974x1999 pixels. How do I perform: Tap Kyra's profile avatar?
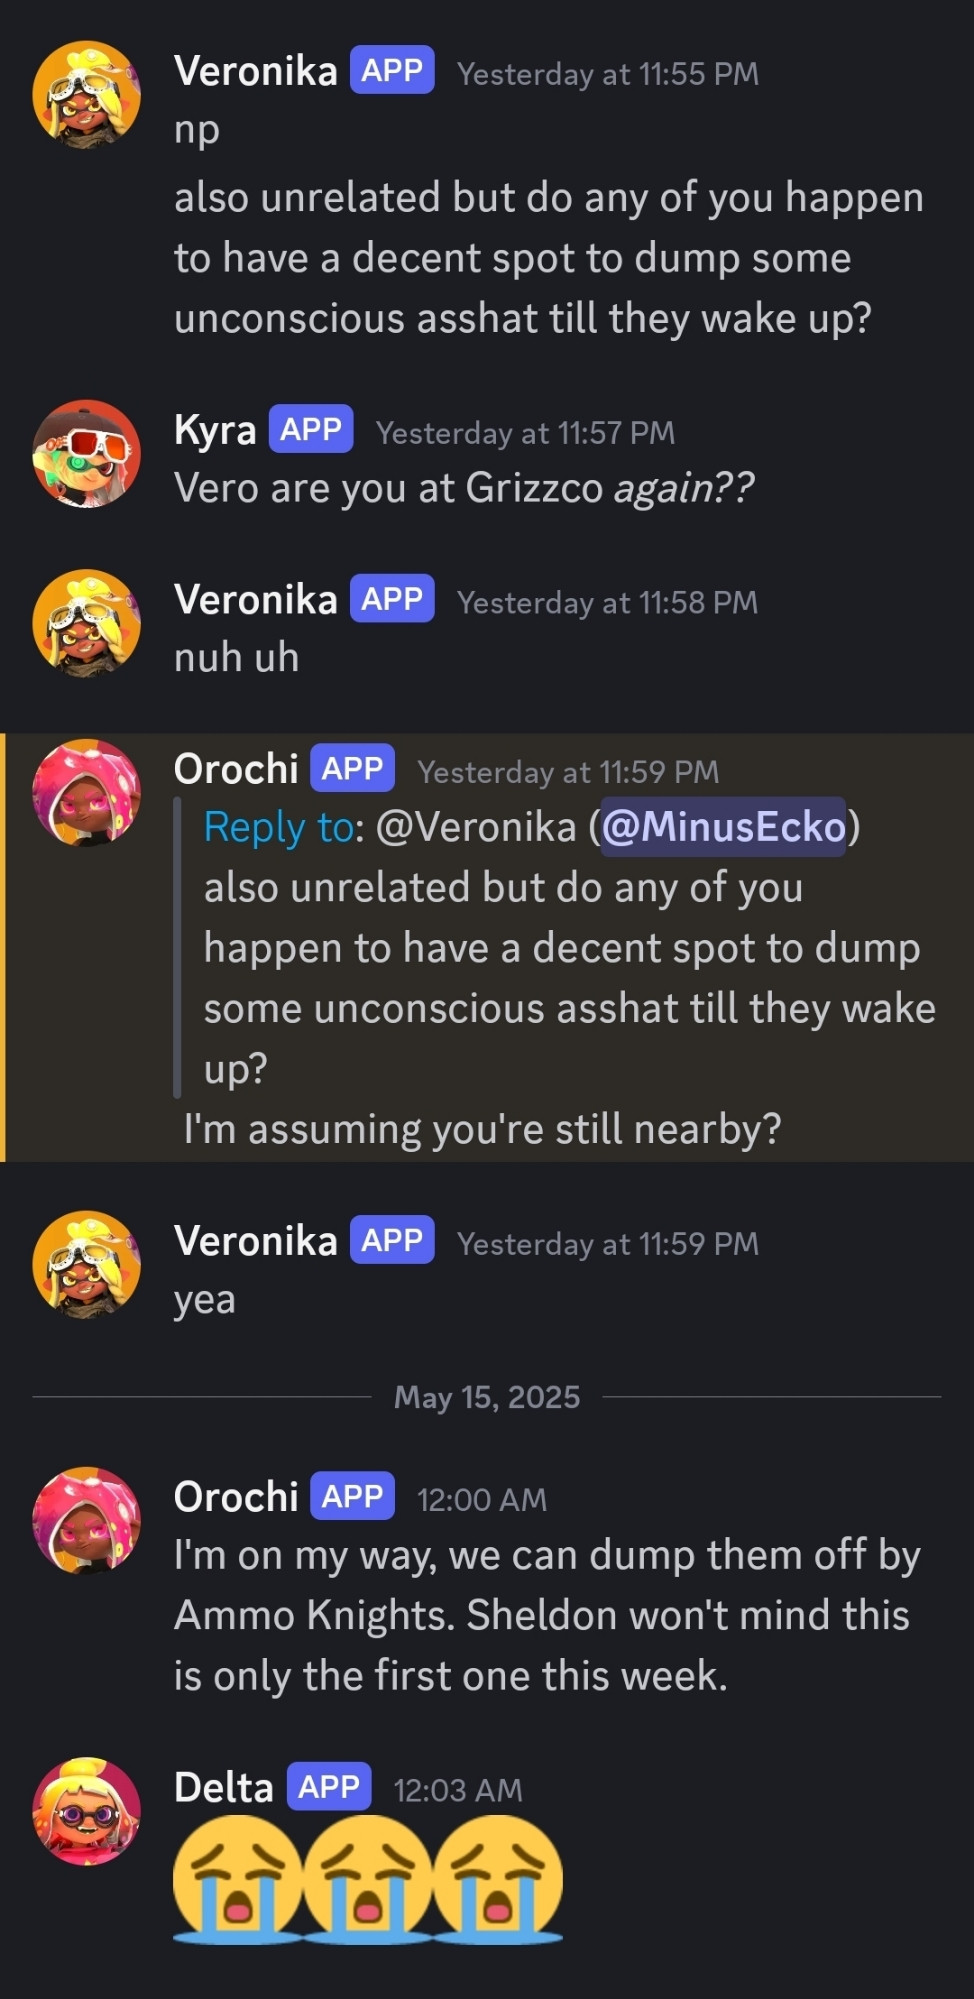click(86, 454)
